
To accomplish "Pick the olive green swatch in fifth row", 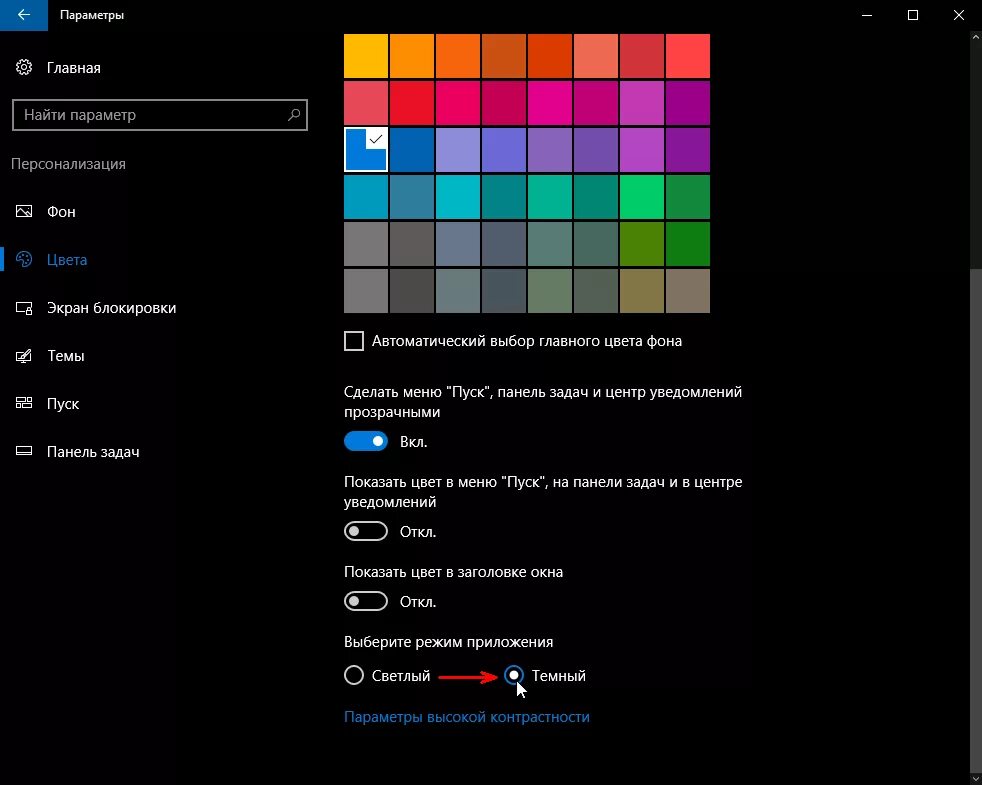I will click(642, 244).
